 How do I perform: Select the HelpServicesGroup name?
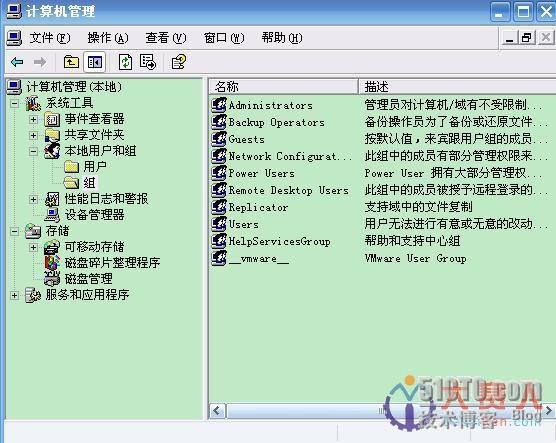pos(279,242)
